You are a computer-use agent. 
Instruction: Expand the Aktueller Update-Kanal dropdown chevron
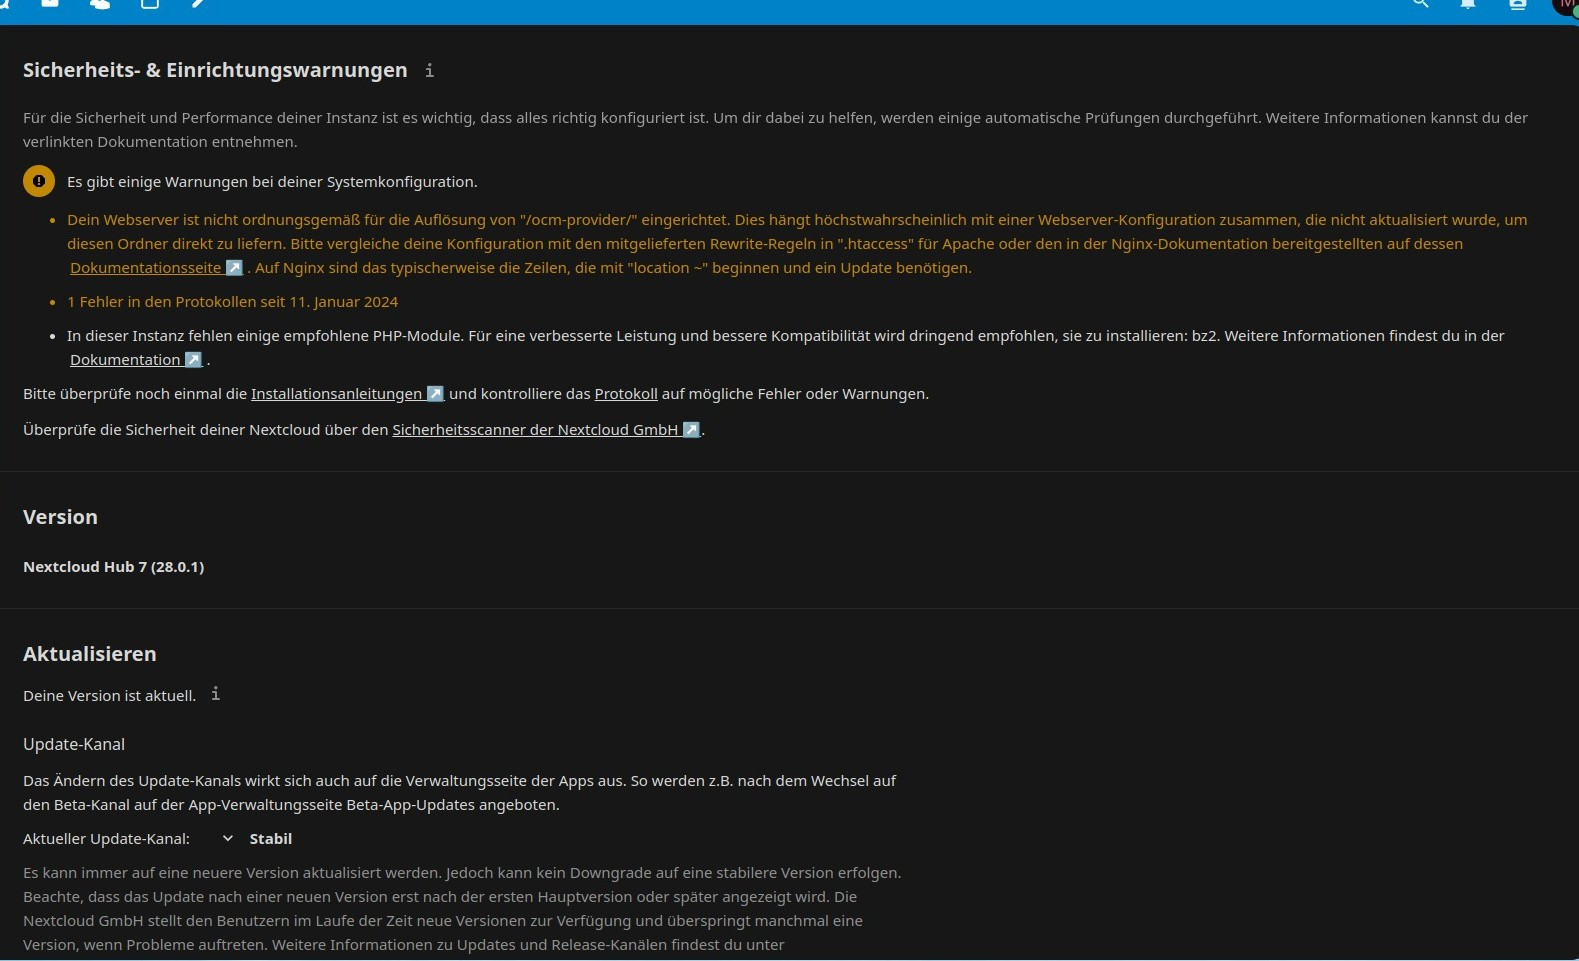[x=228, y=838]
